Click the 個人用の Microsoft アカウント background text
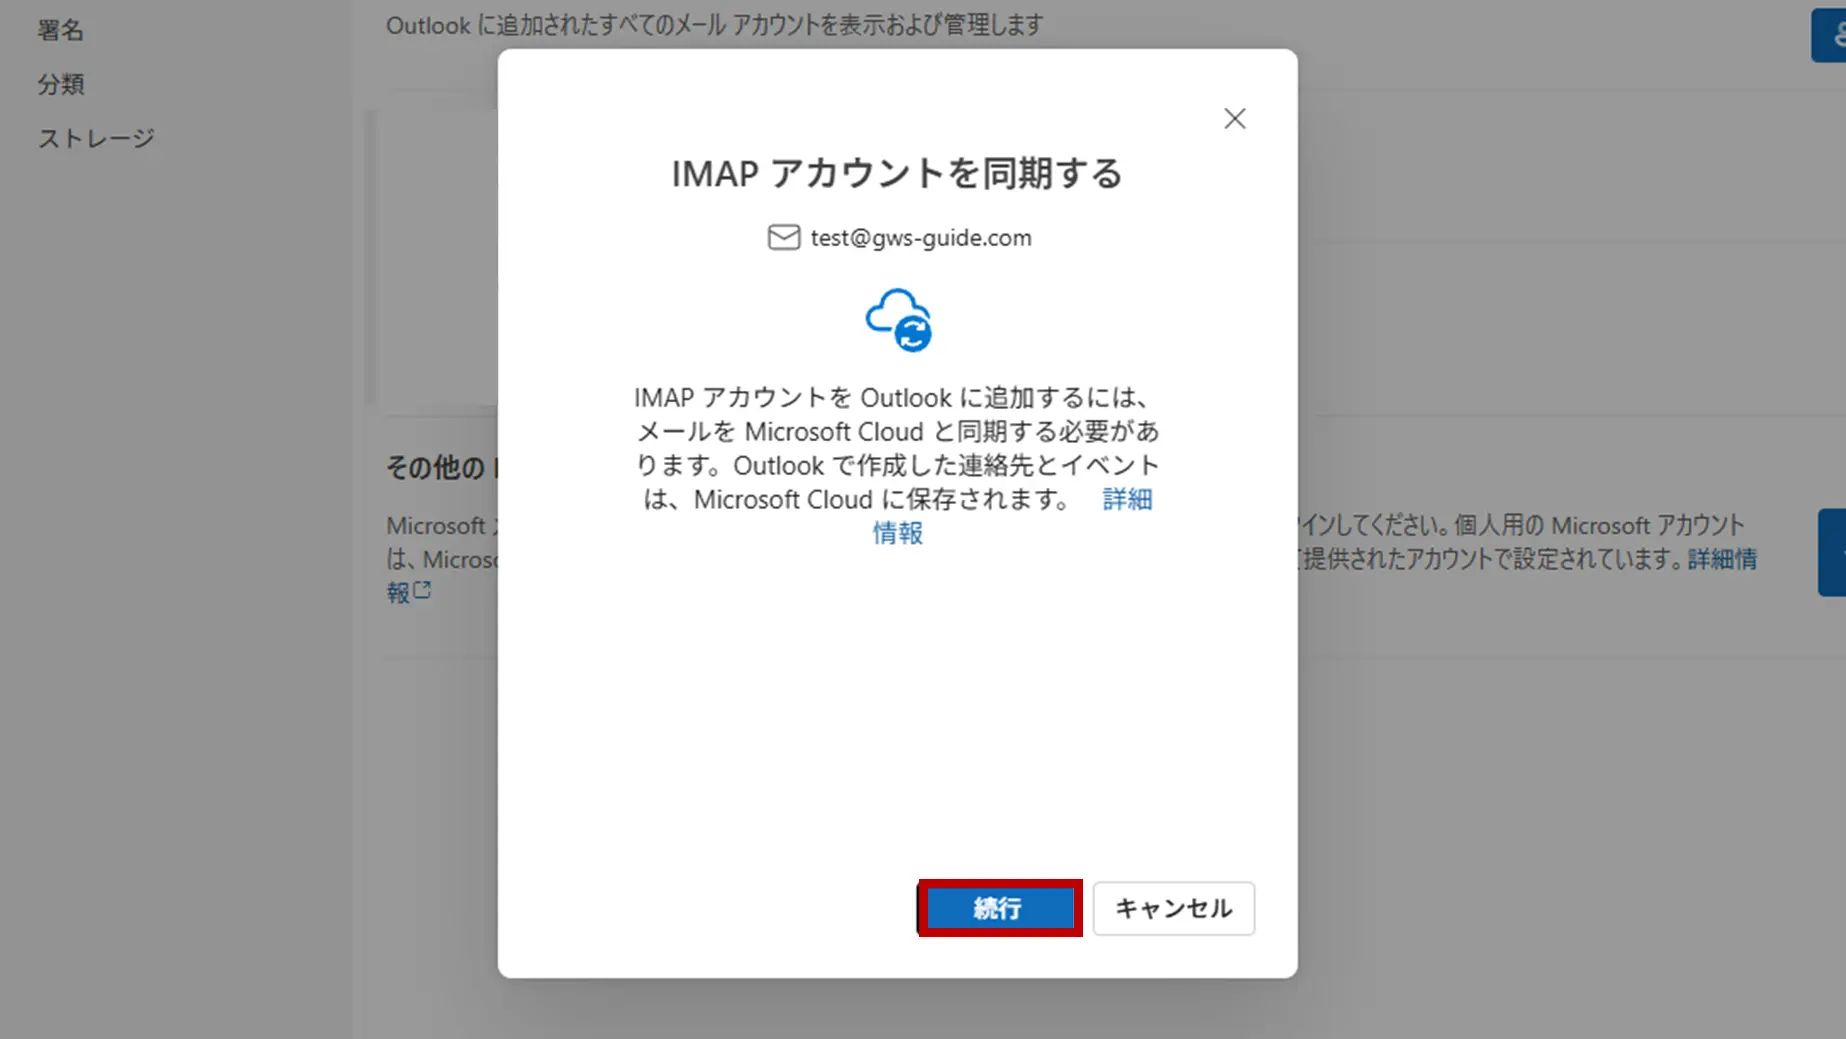This screenshot has height=1039, width=1846. coord(1598,525)
